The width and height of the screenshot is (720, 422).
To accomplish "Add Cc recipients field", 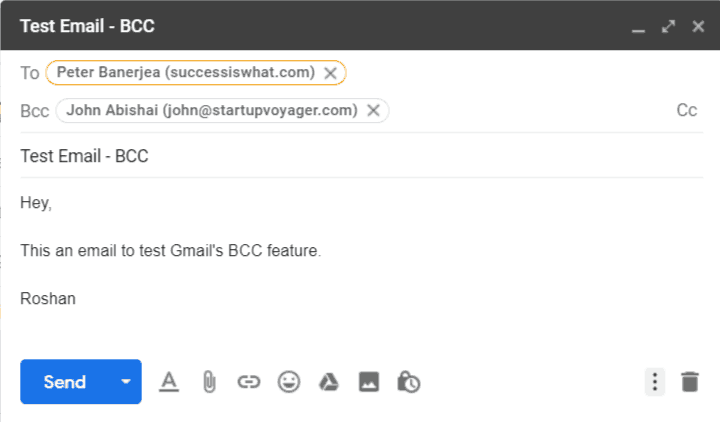I will [687, 110].
